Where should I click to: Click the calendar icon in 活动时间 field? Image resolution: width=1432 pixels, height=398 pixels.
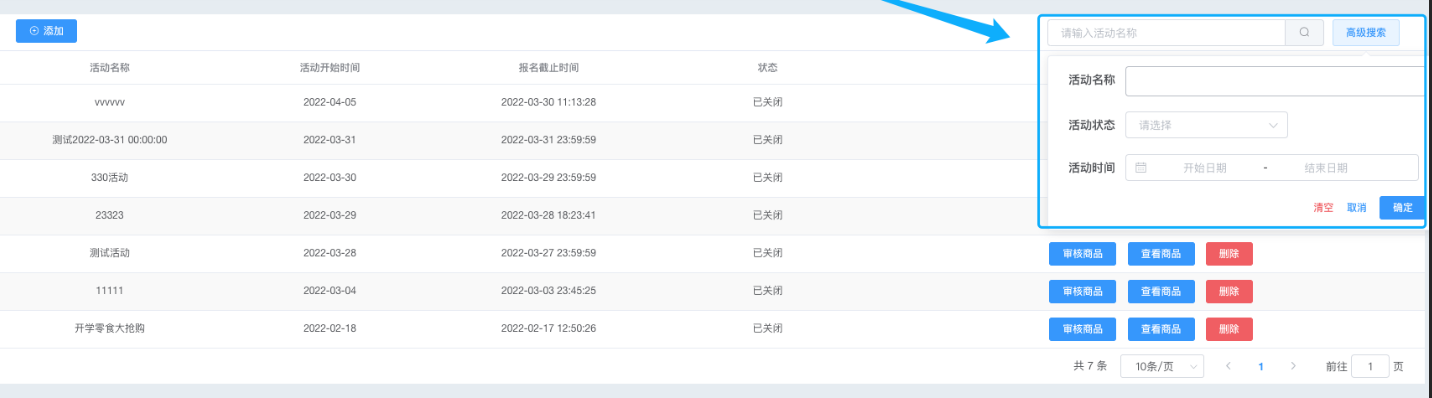tap(1141, 167)
